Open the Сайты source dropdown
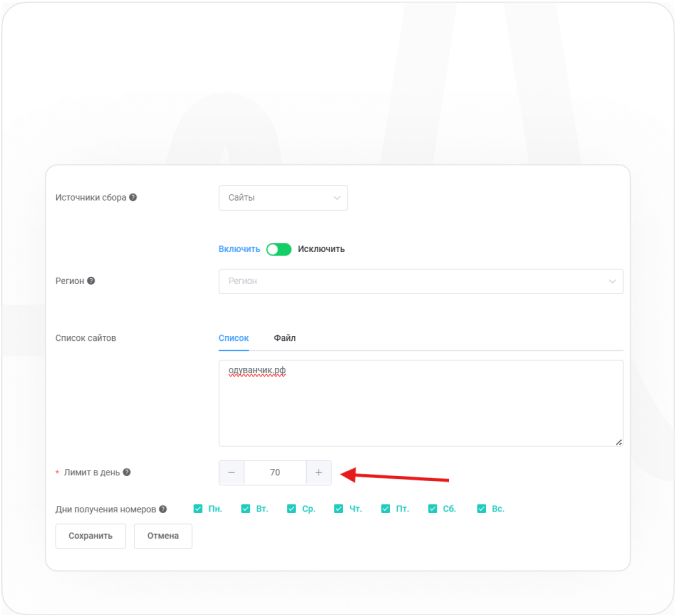This screenshot has height=615, width=675. pyautogui.click(x=283, y=197)
